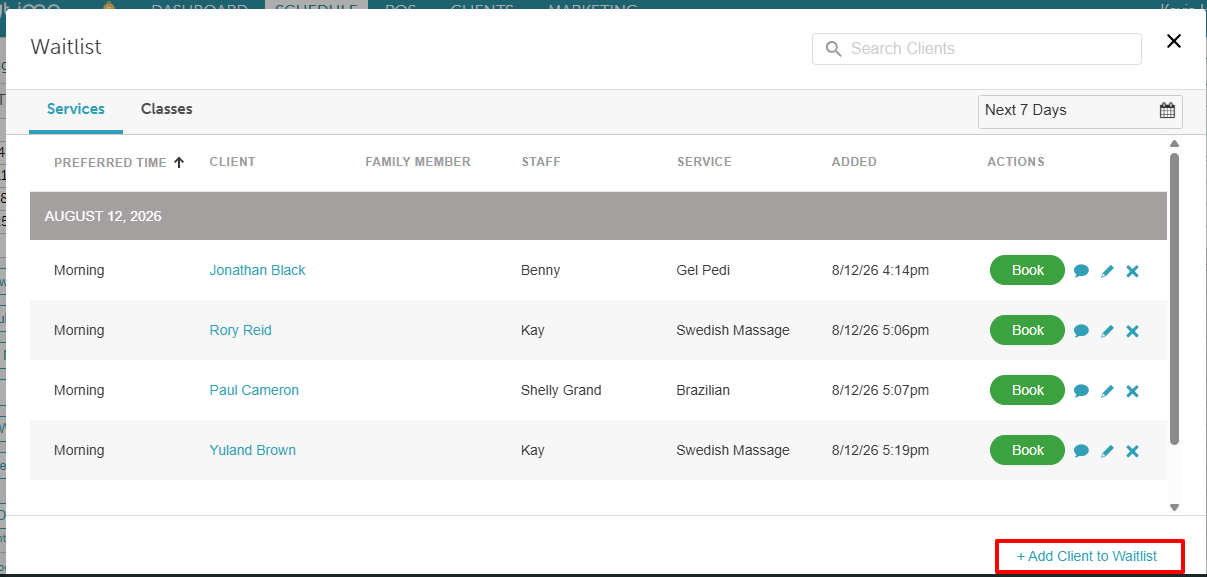
Task: Click the Family Member column header
Action: click(x=418, y=162)
